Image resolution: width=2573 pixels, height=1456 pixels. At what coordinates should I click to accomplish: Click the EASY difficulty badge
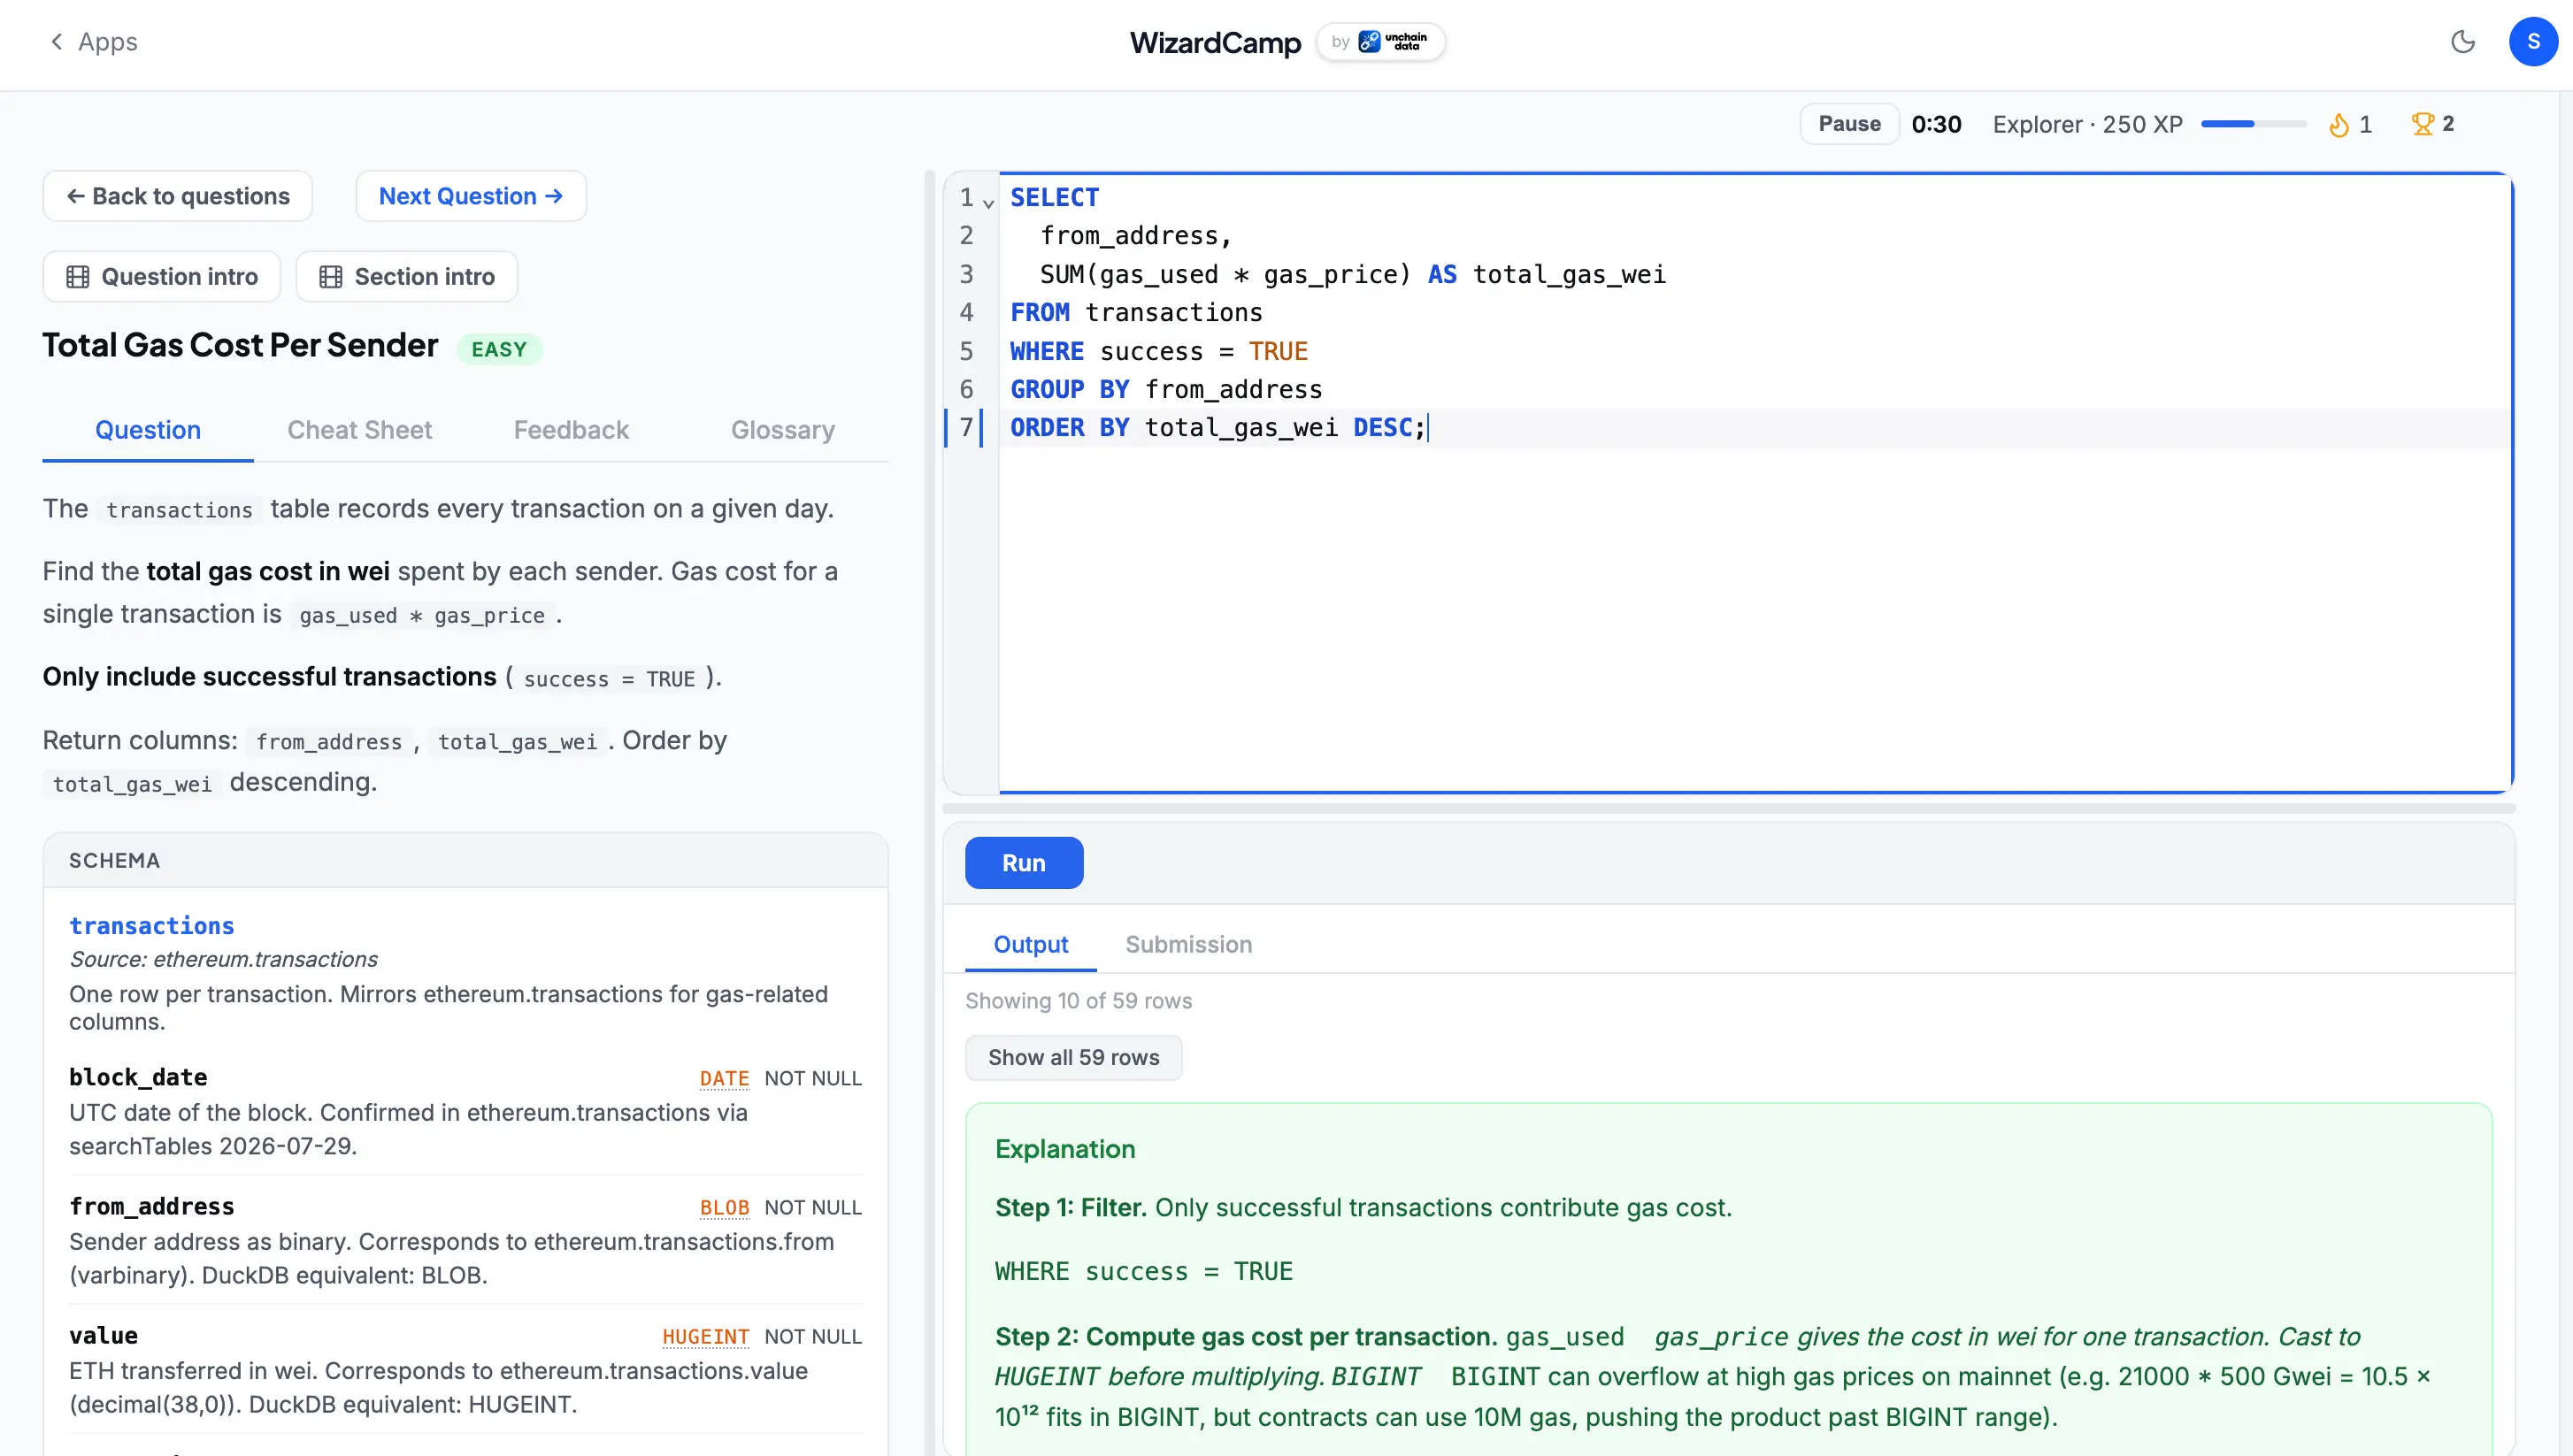pos(499,349)
